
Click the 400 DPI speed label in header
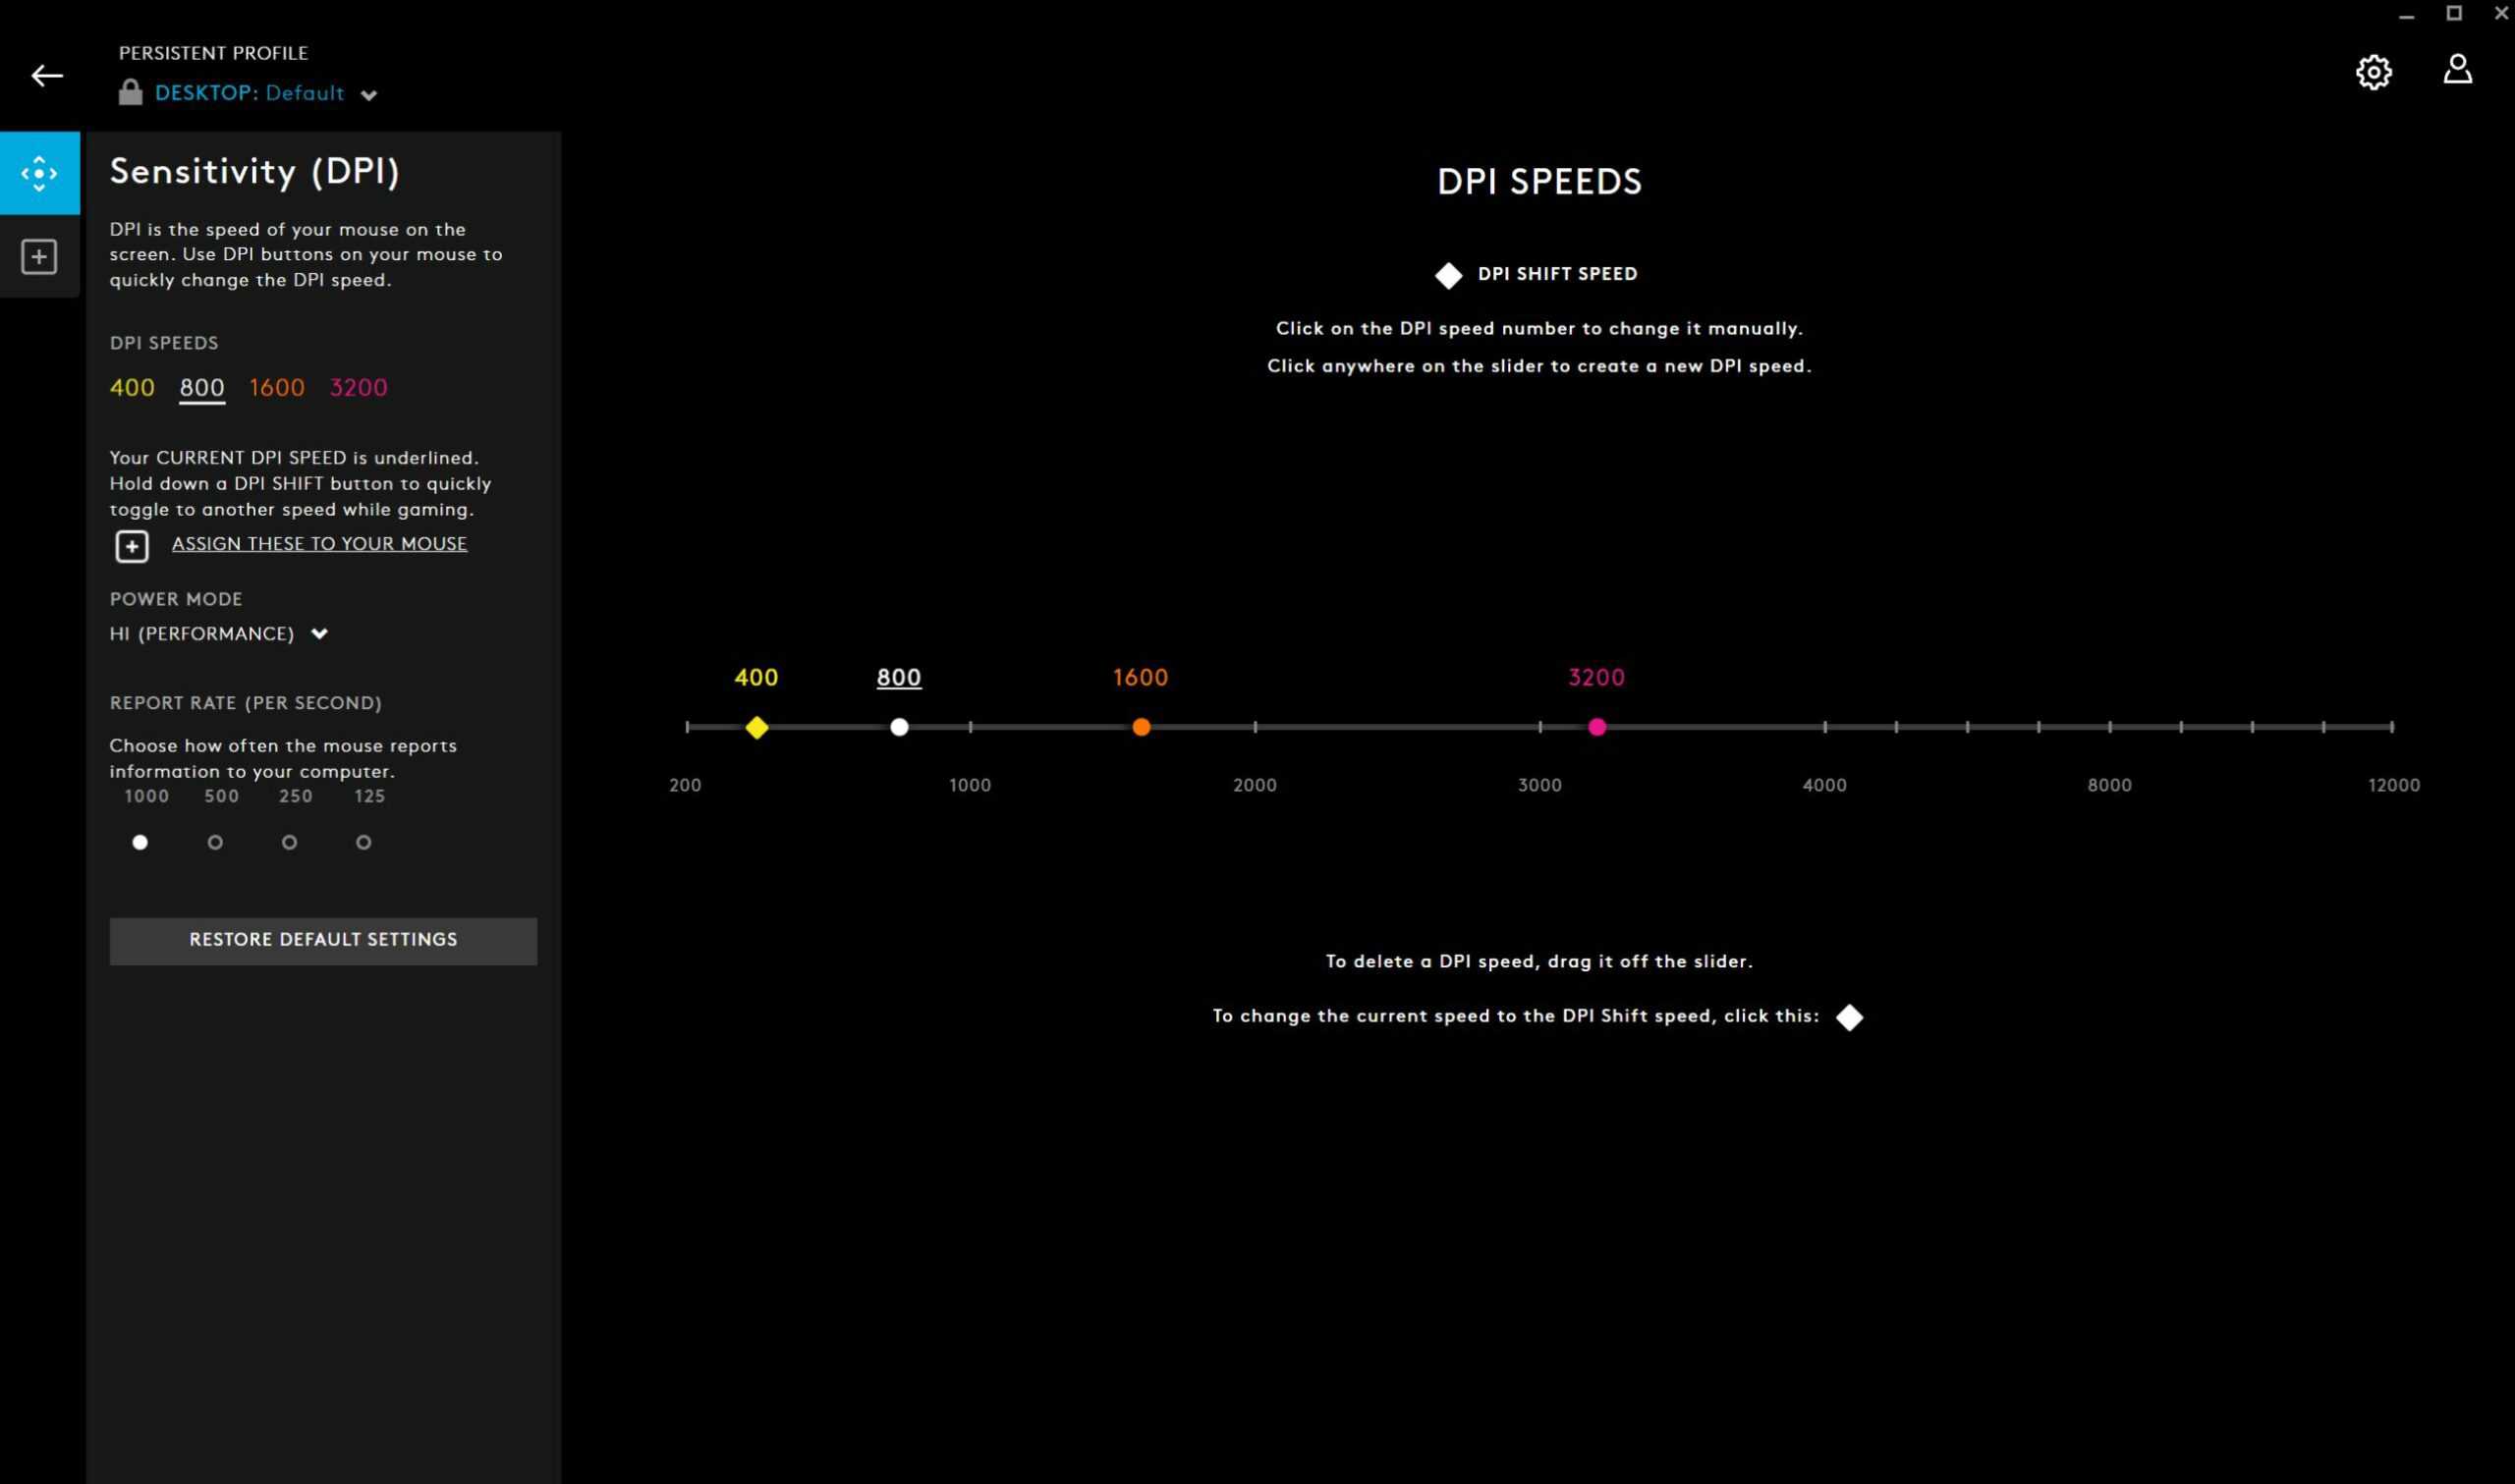133,387
